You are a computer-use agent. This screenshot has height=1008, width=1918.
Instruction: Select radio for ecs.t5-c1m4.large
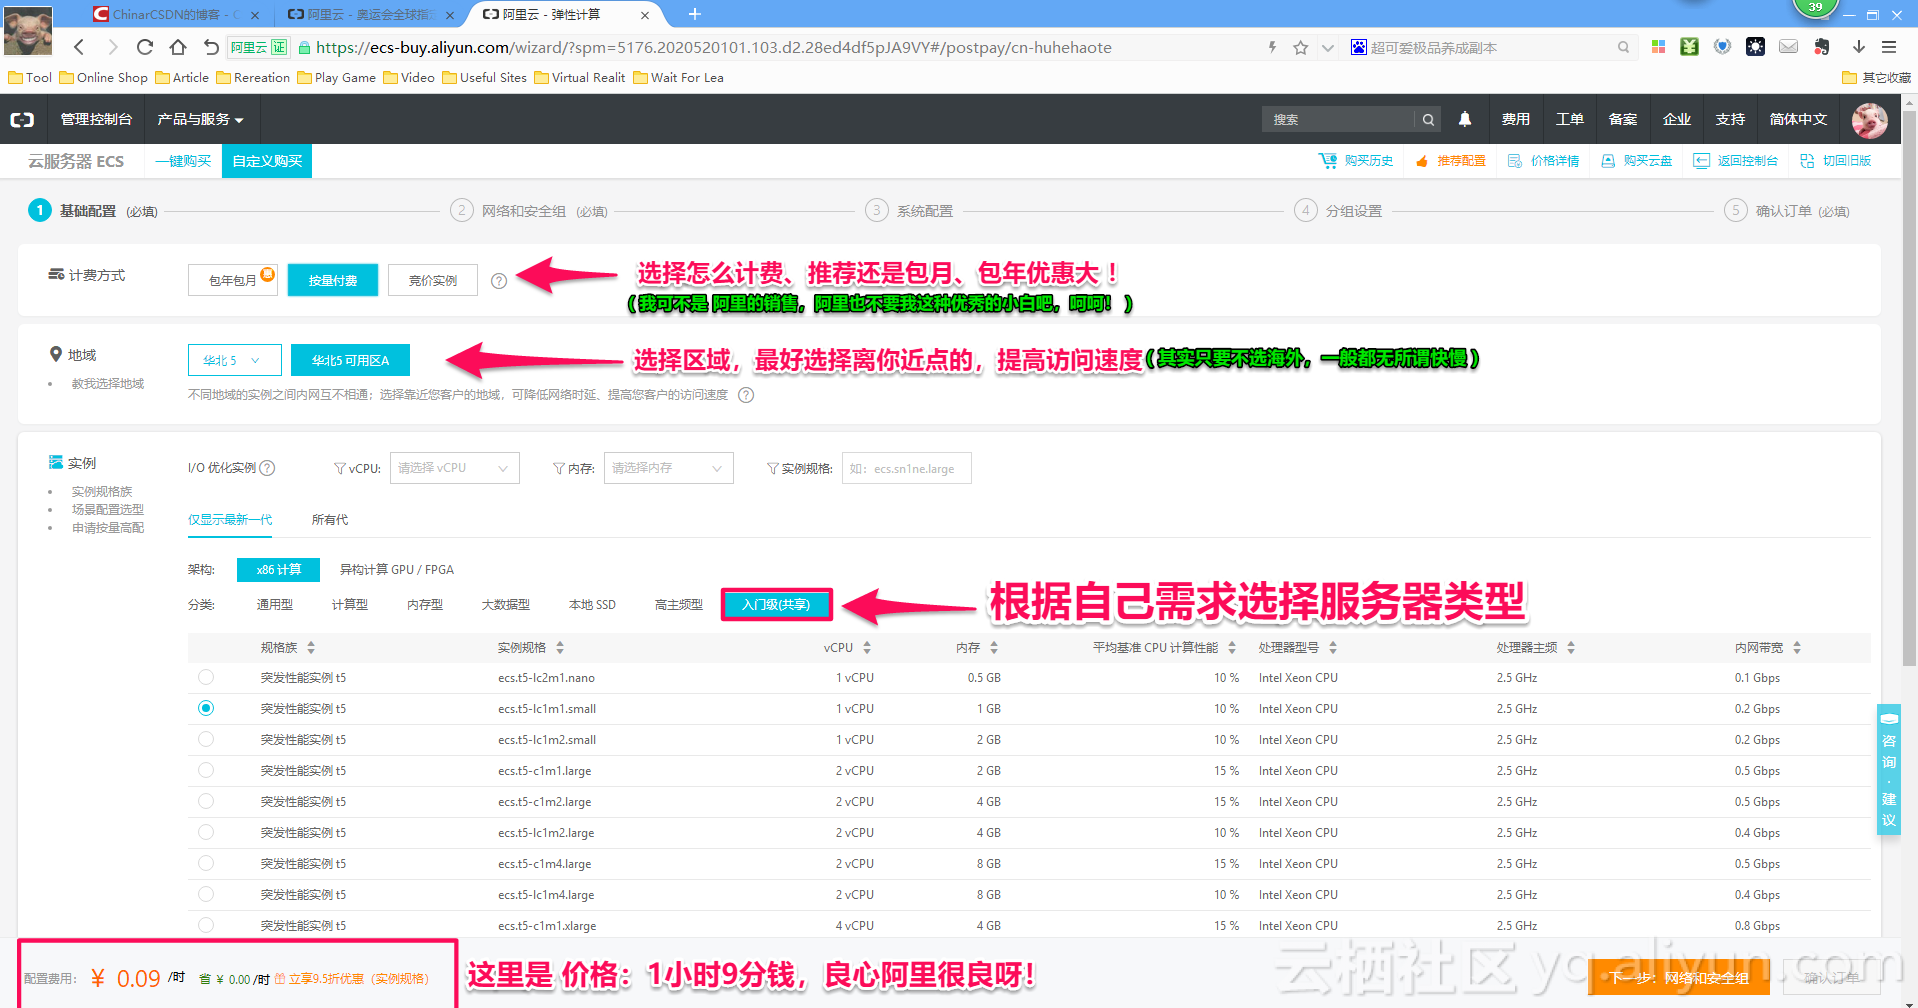[206, 863]
